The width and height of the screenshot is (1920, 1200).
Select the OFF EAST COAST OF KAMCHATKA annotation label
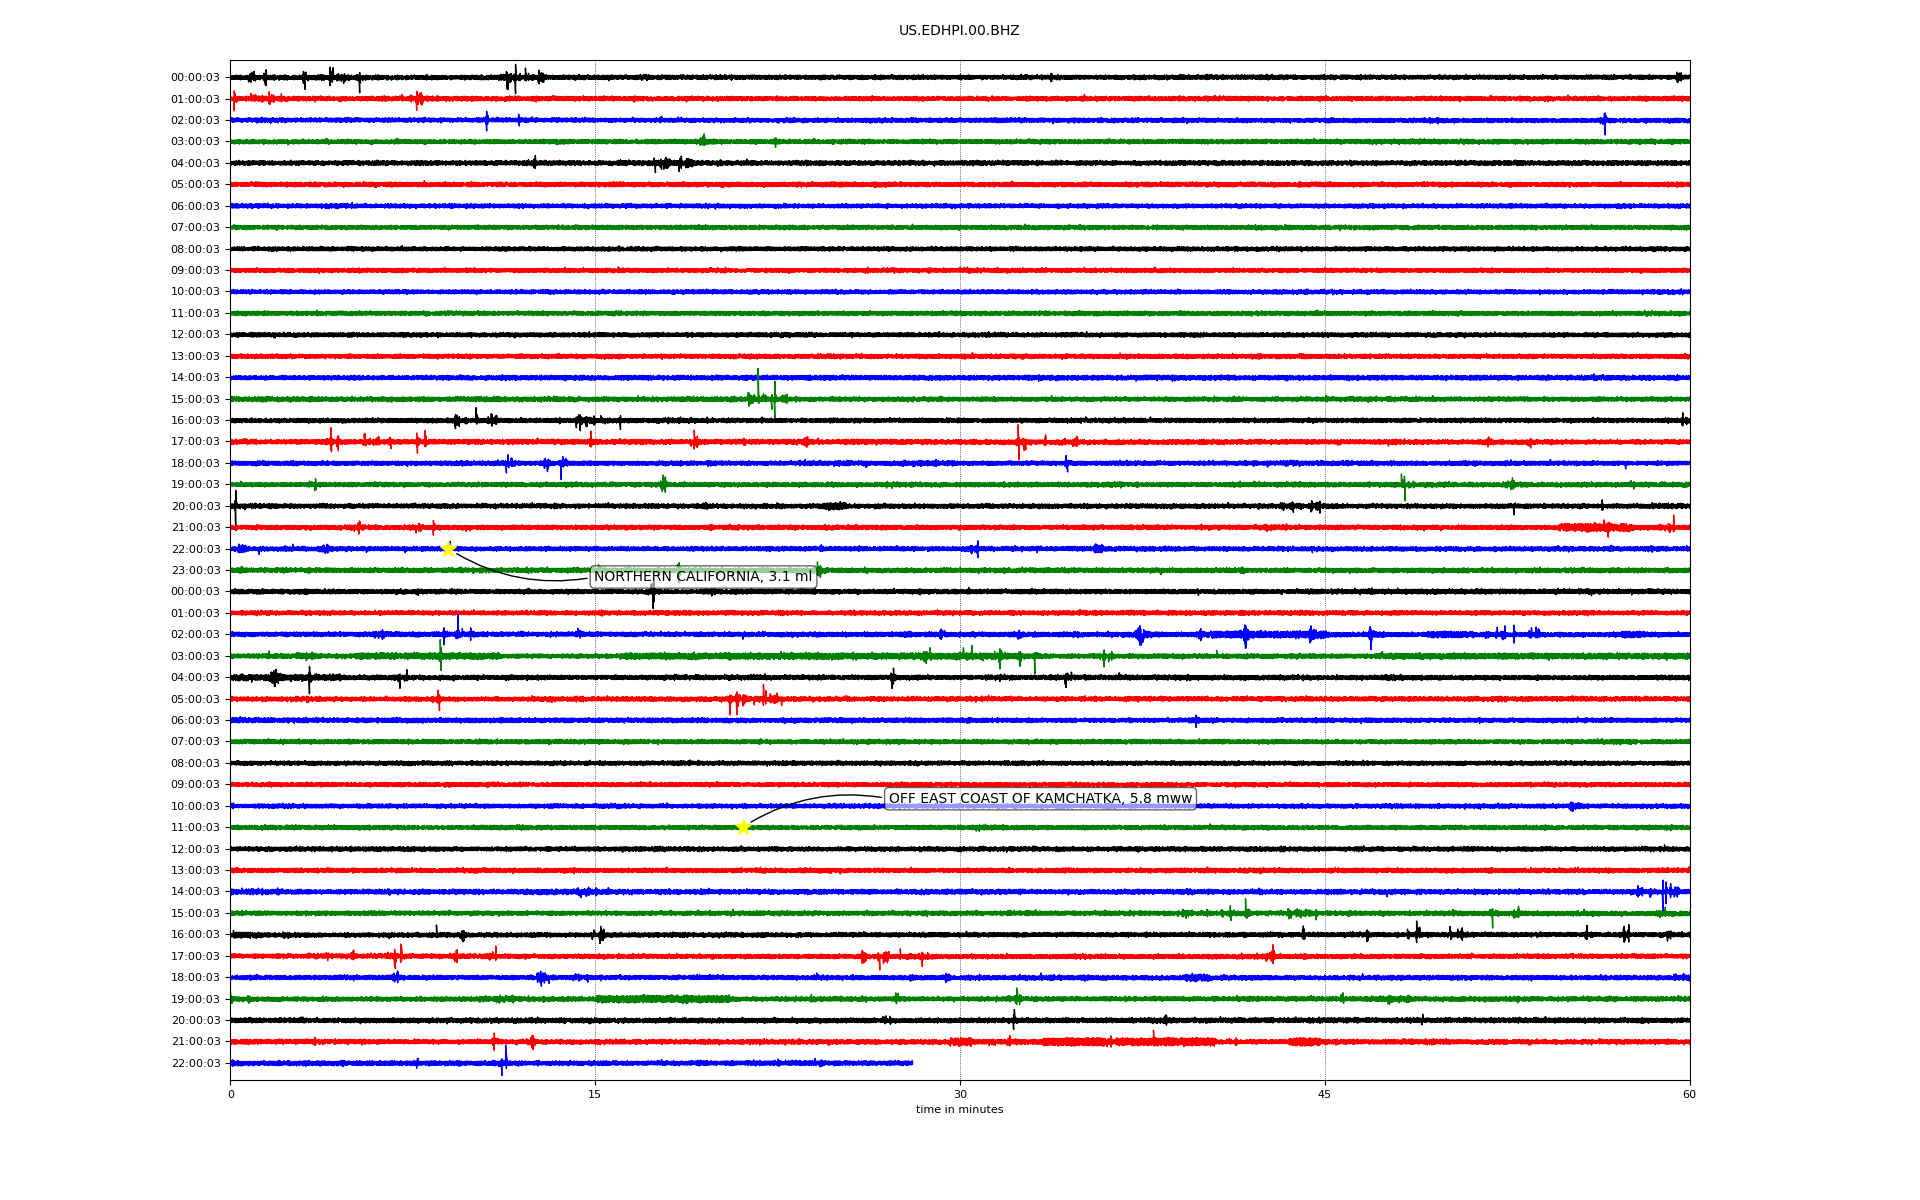coord(1040,799)
